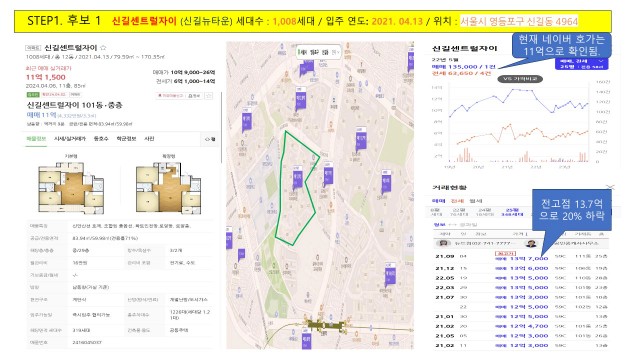Click the VS 가격비교 button

[x=520, y=78]
